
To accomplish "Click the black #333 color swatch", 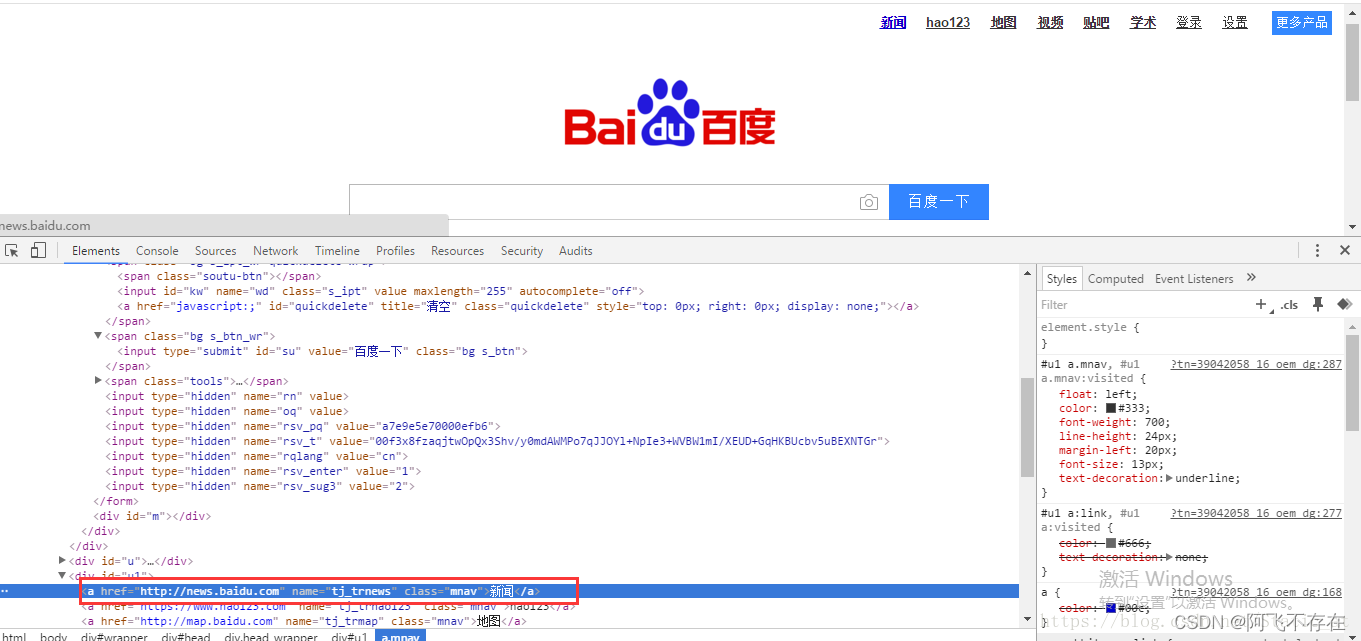I will pos(1111,407).
